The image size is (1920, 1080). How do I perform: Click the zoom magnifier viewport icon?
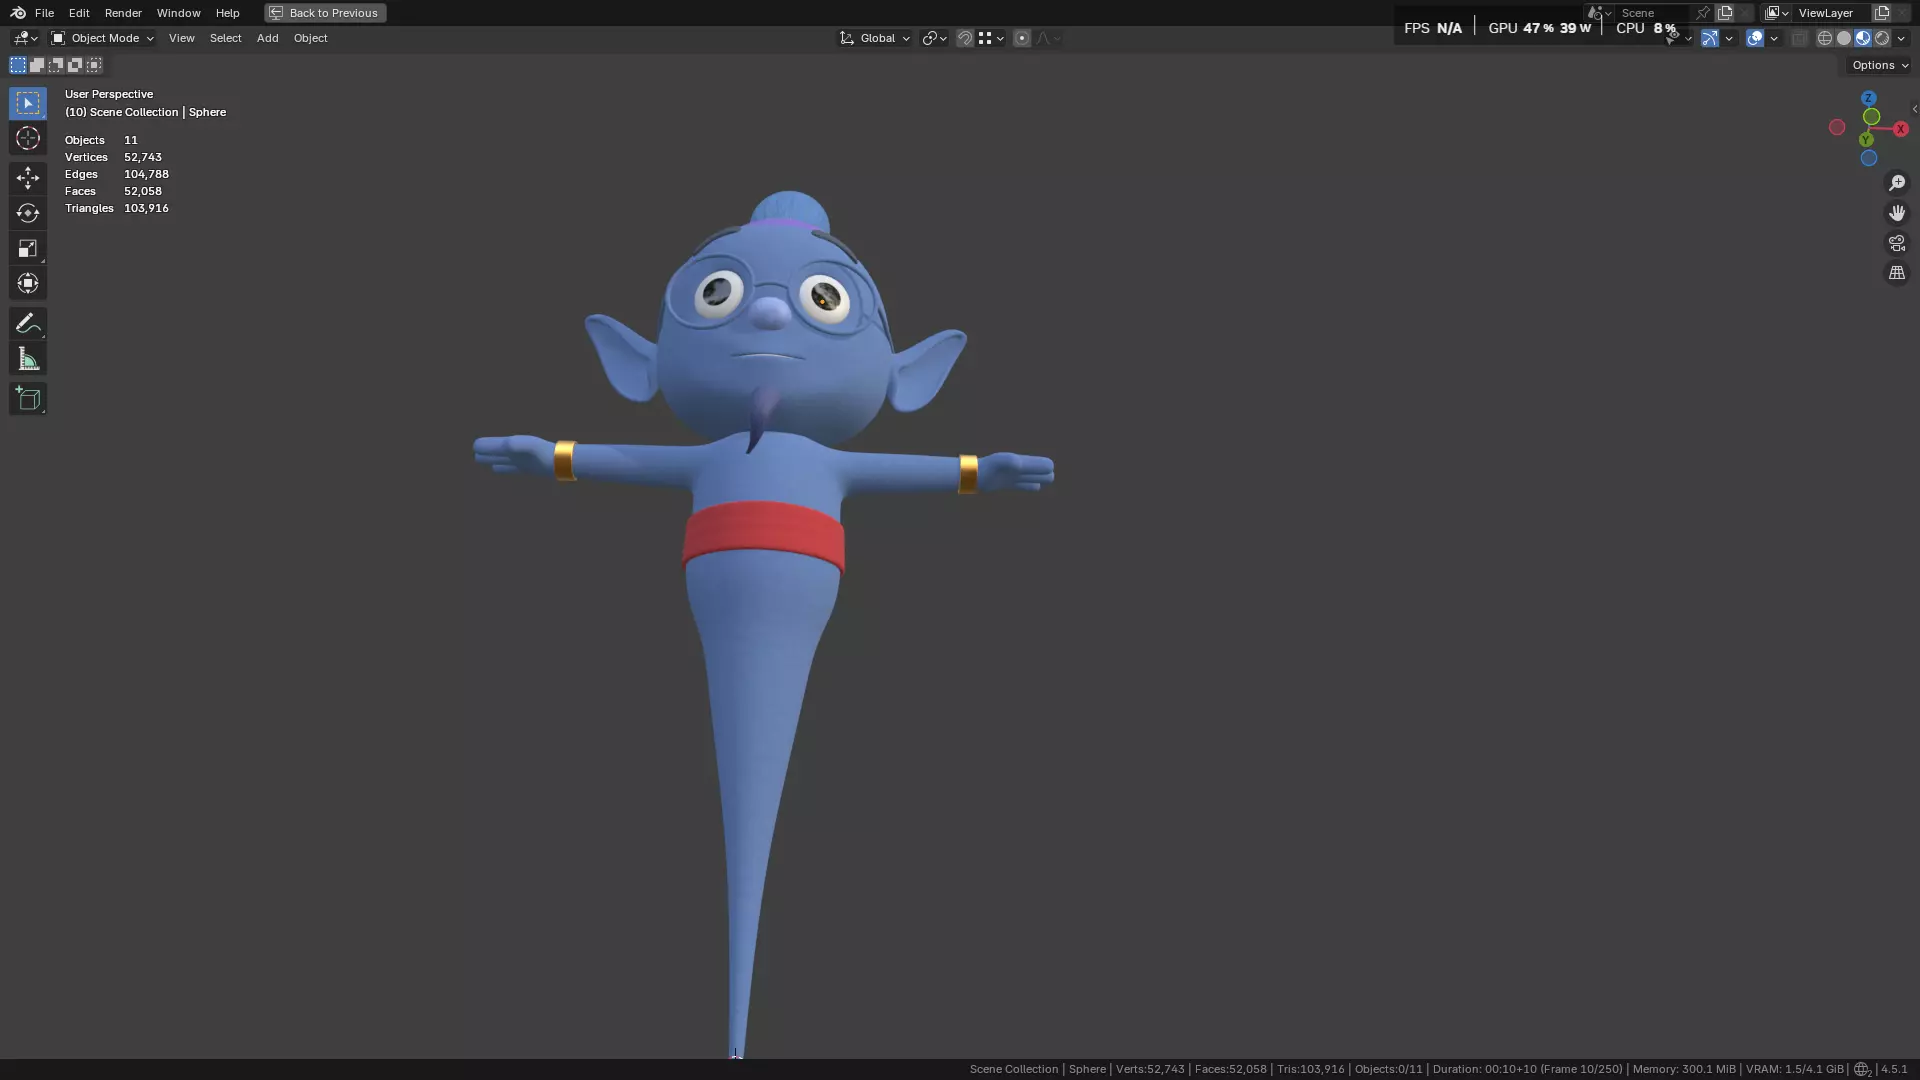coord(1896,183)
